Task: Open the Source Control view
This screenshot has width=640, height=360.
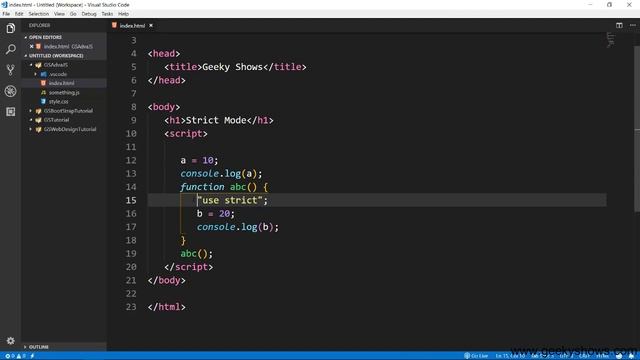Action: click(11, 70)
